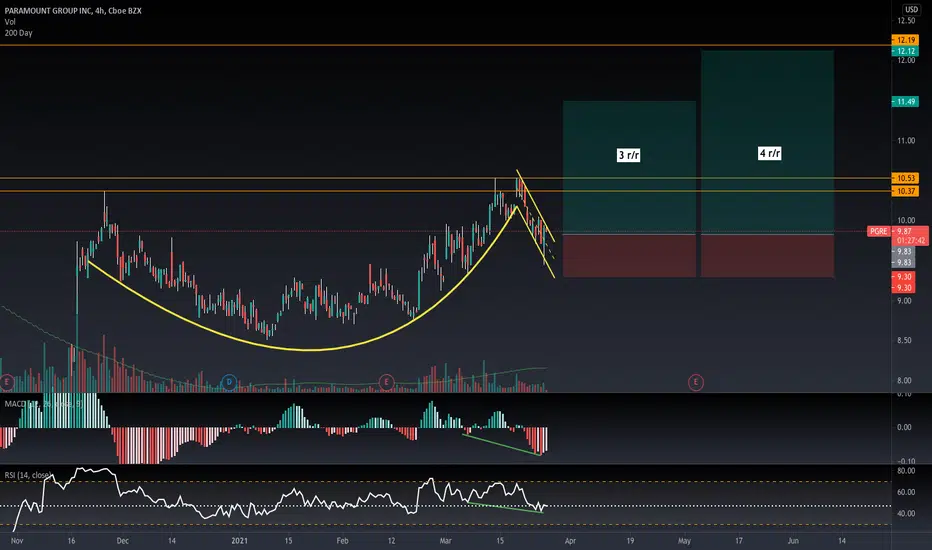Click the Feb date on time axis
The image size is (932, 550).
pyautogui.click(x=342, y=541)
